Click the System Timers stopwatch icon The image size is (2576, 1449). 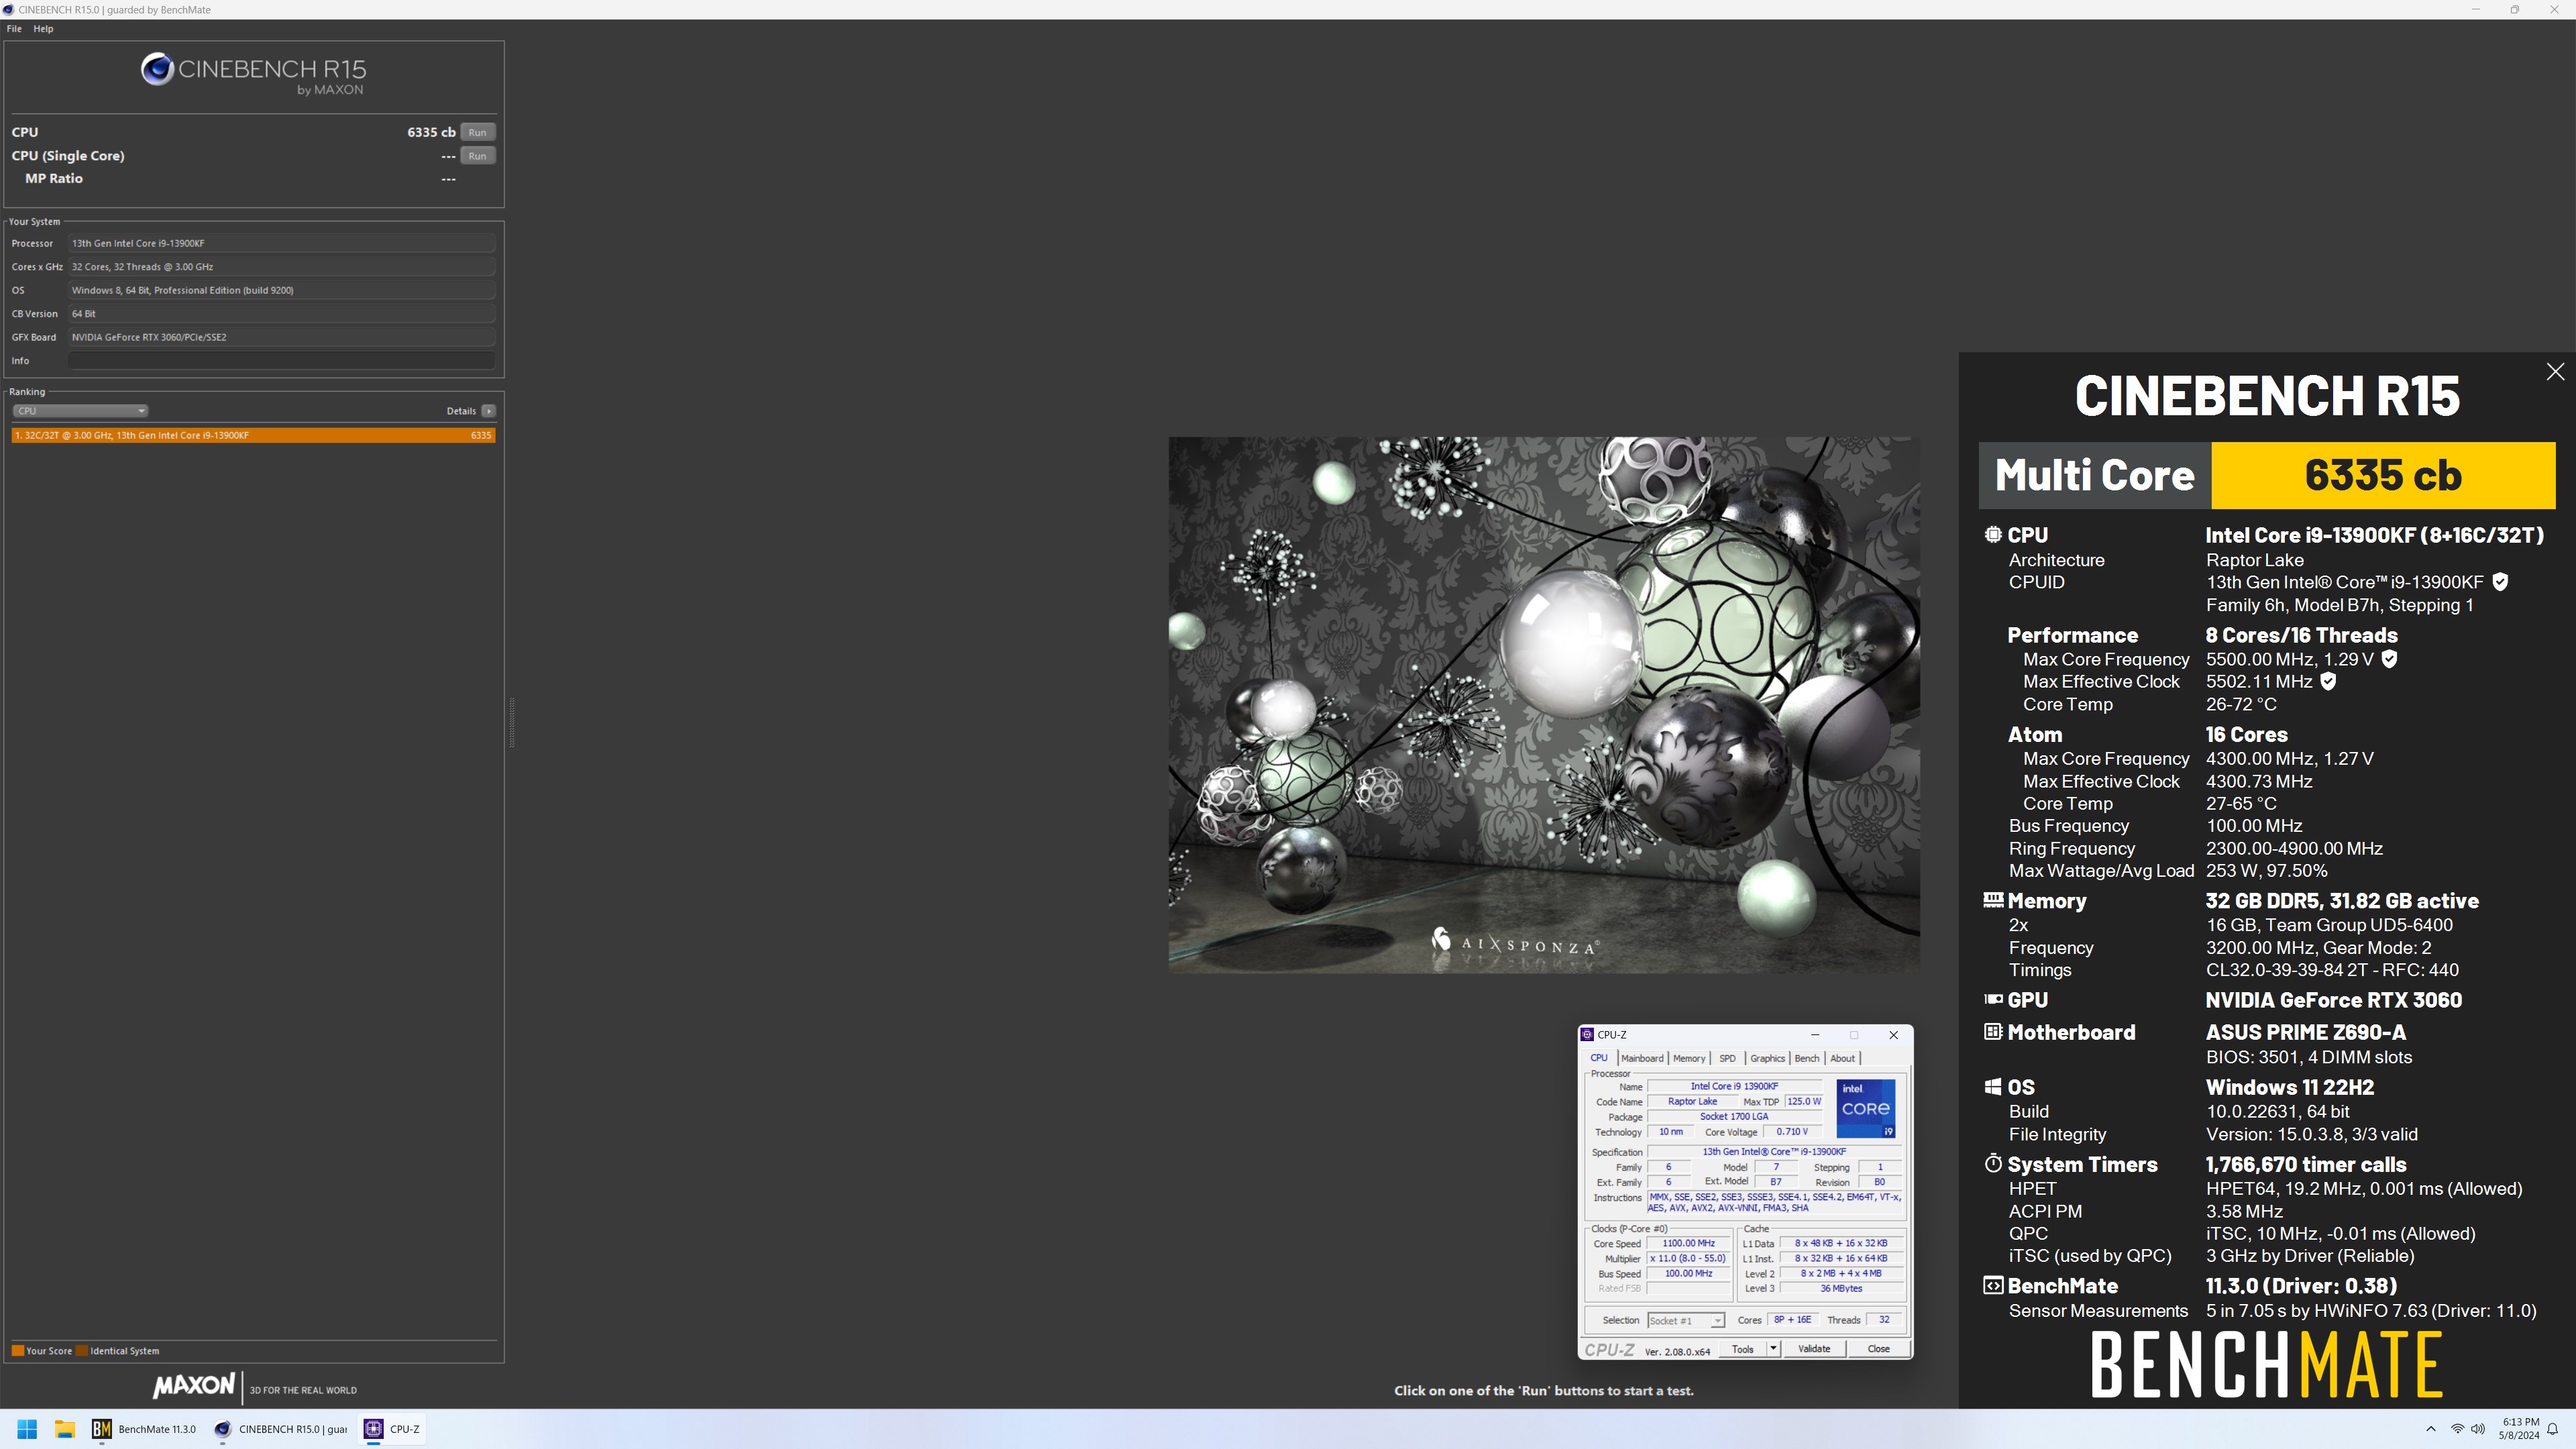pos(1993,1164)
